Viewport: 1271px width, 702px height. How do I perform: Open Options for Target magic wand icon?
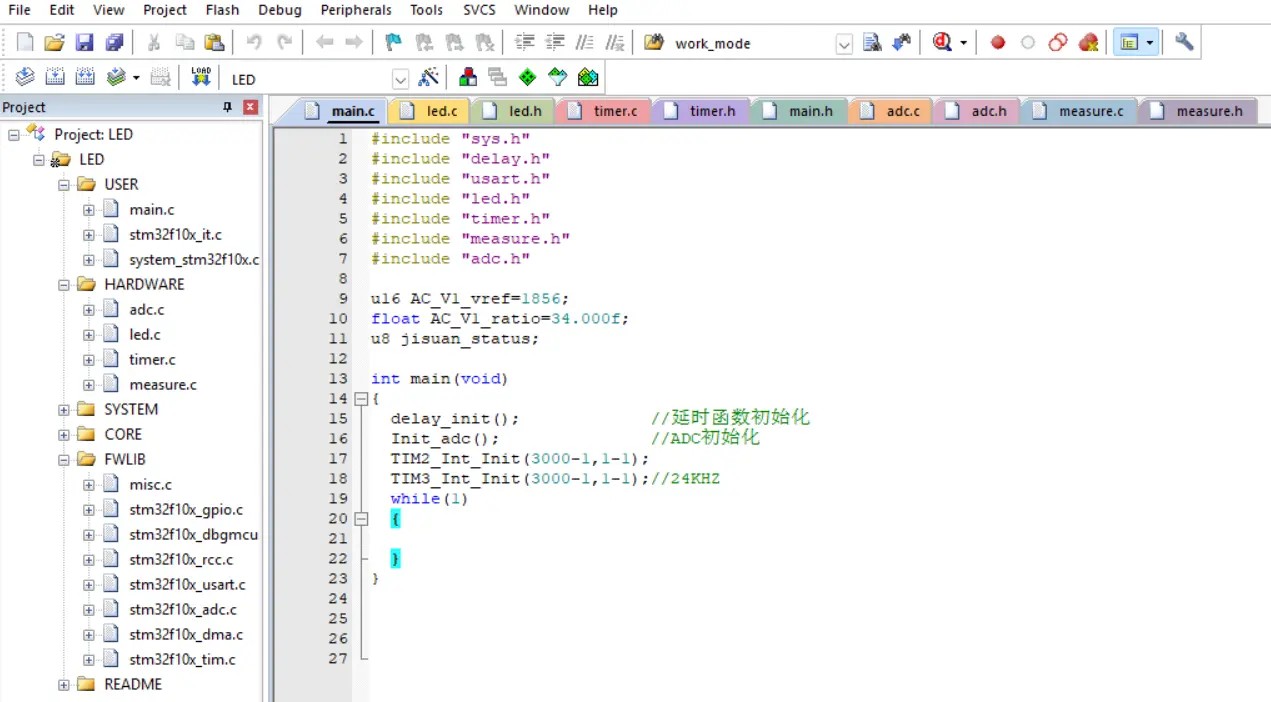429,78
